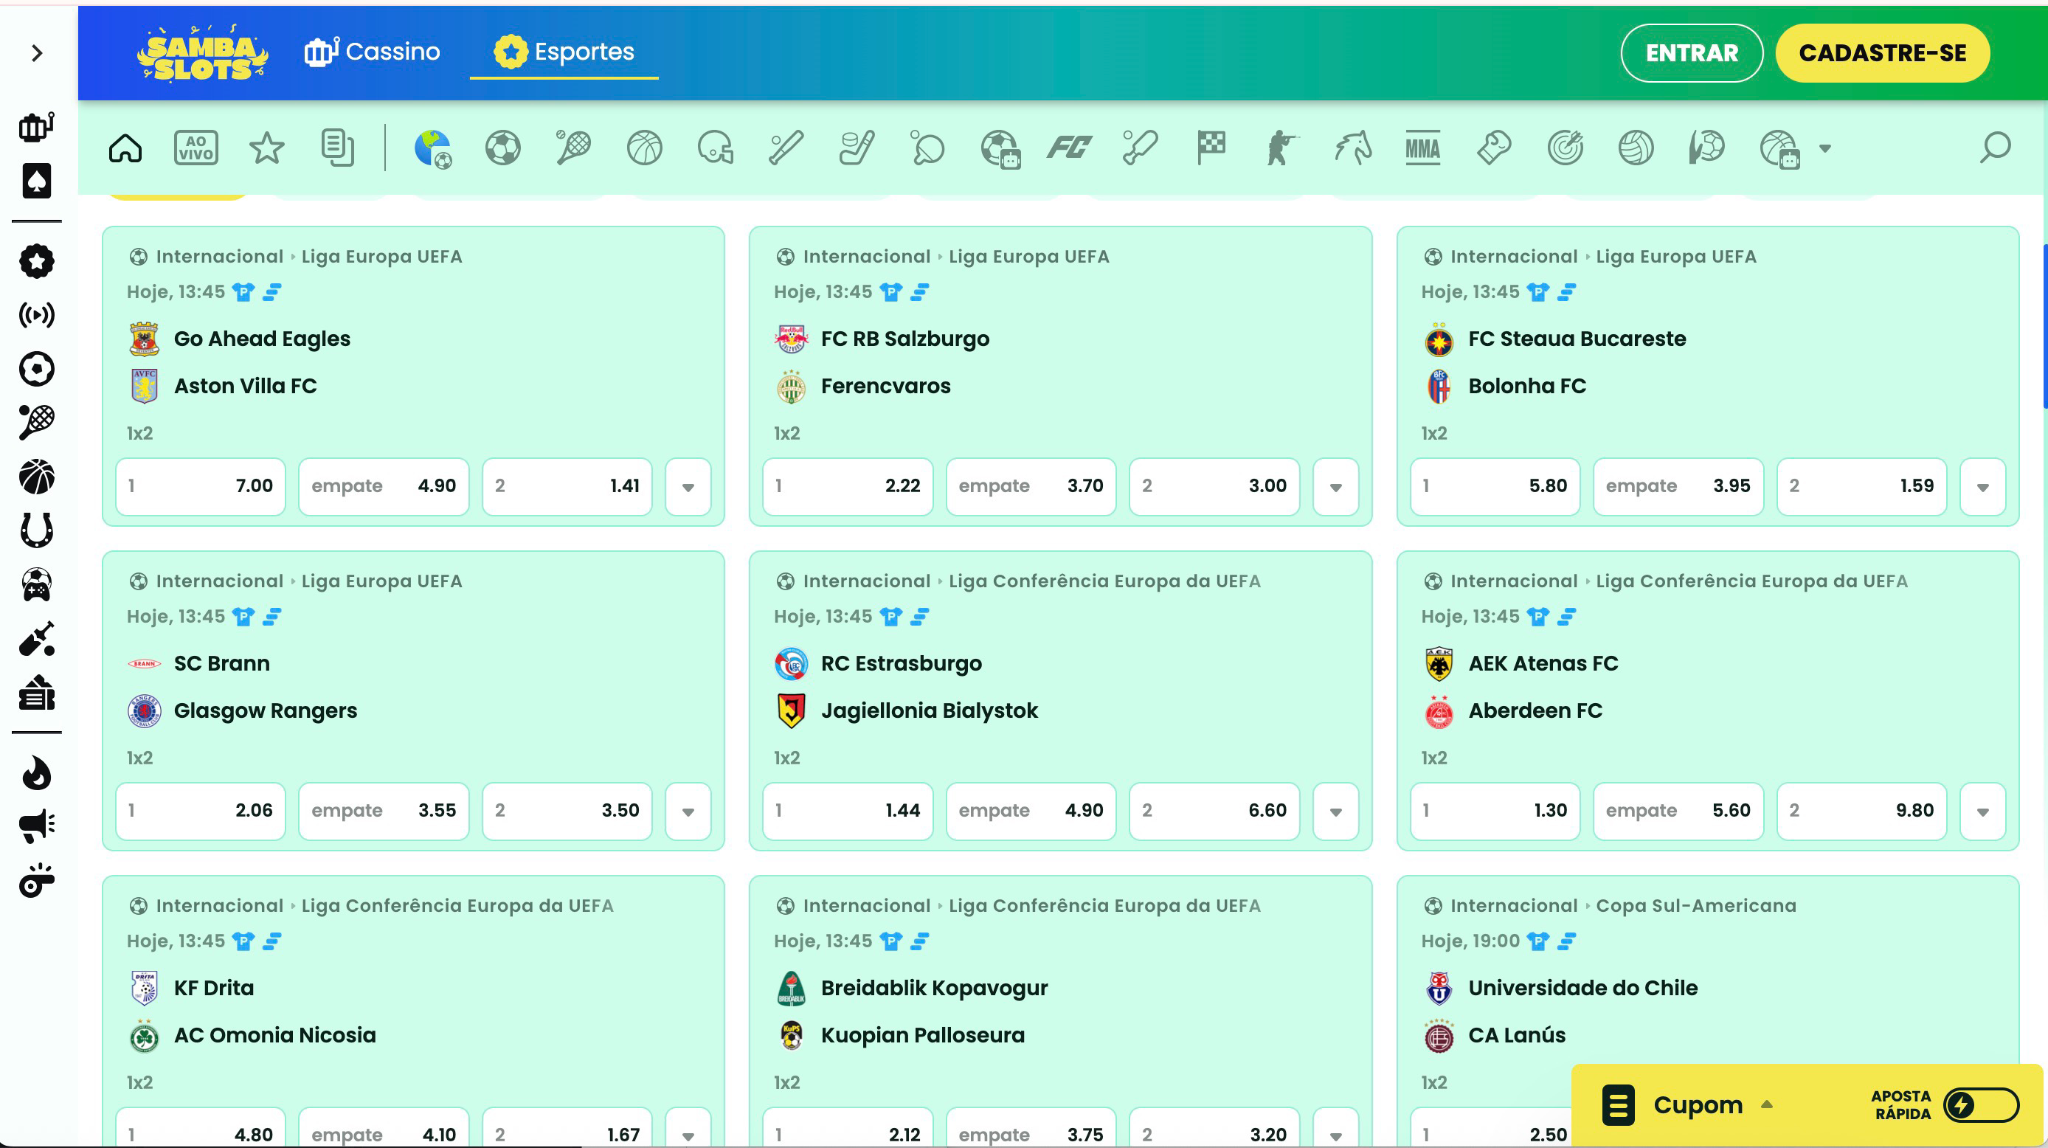Switch to the Cassino tab
The width and height of the screenshot is (2048, 1148).
pyautogui.click(x=372, y=52)
